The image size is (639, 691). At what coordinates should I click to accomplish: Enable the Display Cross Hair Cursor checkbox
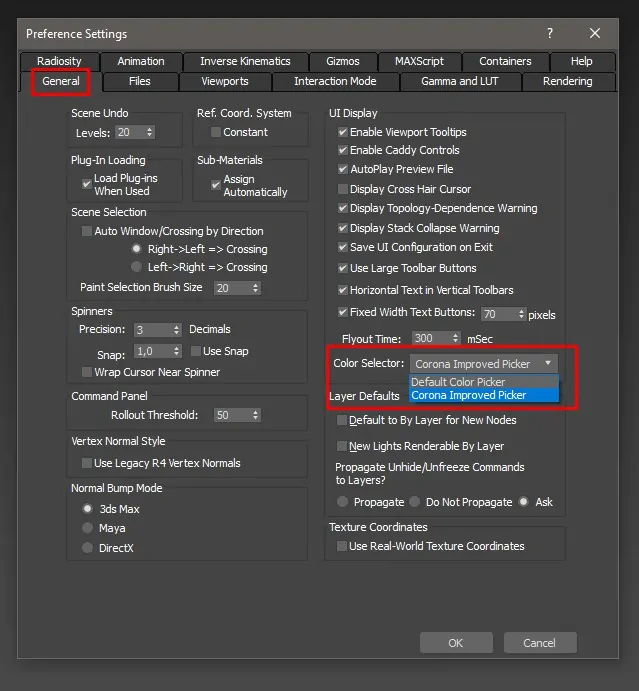(343, 189)
